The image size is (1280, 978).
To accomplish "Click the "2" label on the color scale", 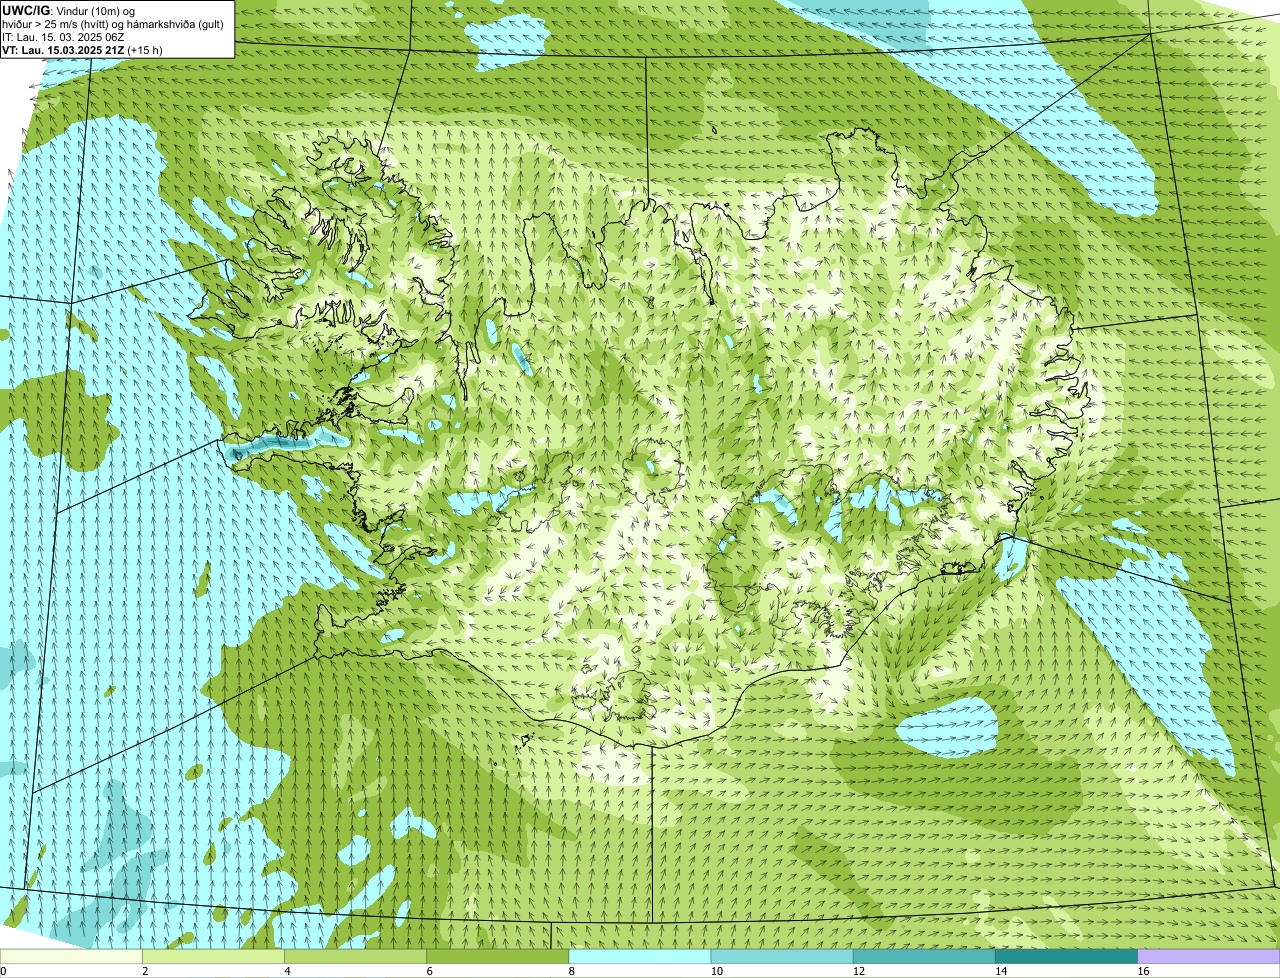I will tap(145, 971).
